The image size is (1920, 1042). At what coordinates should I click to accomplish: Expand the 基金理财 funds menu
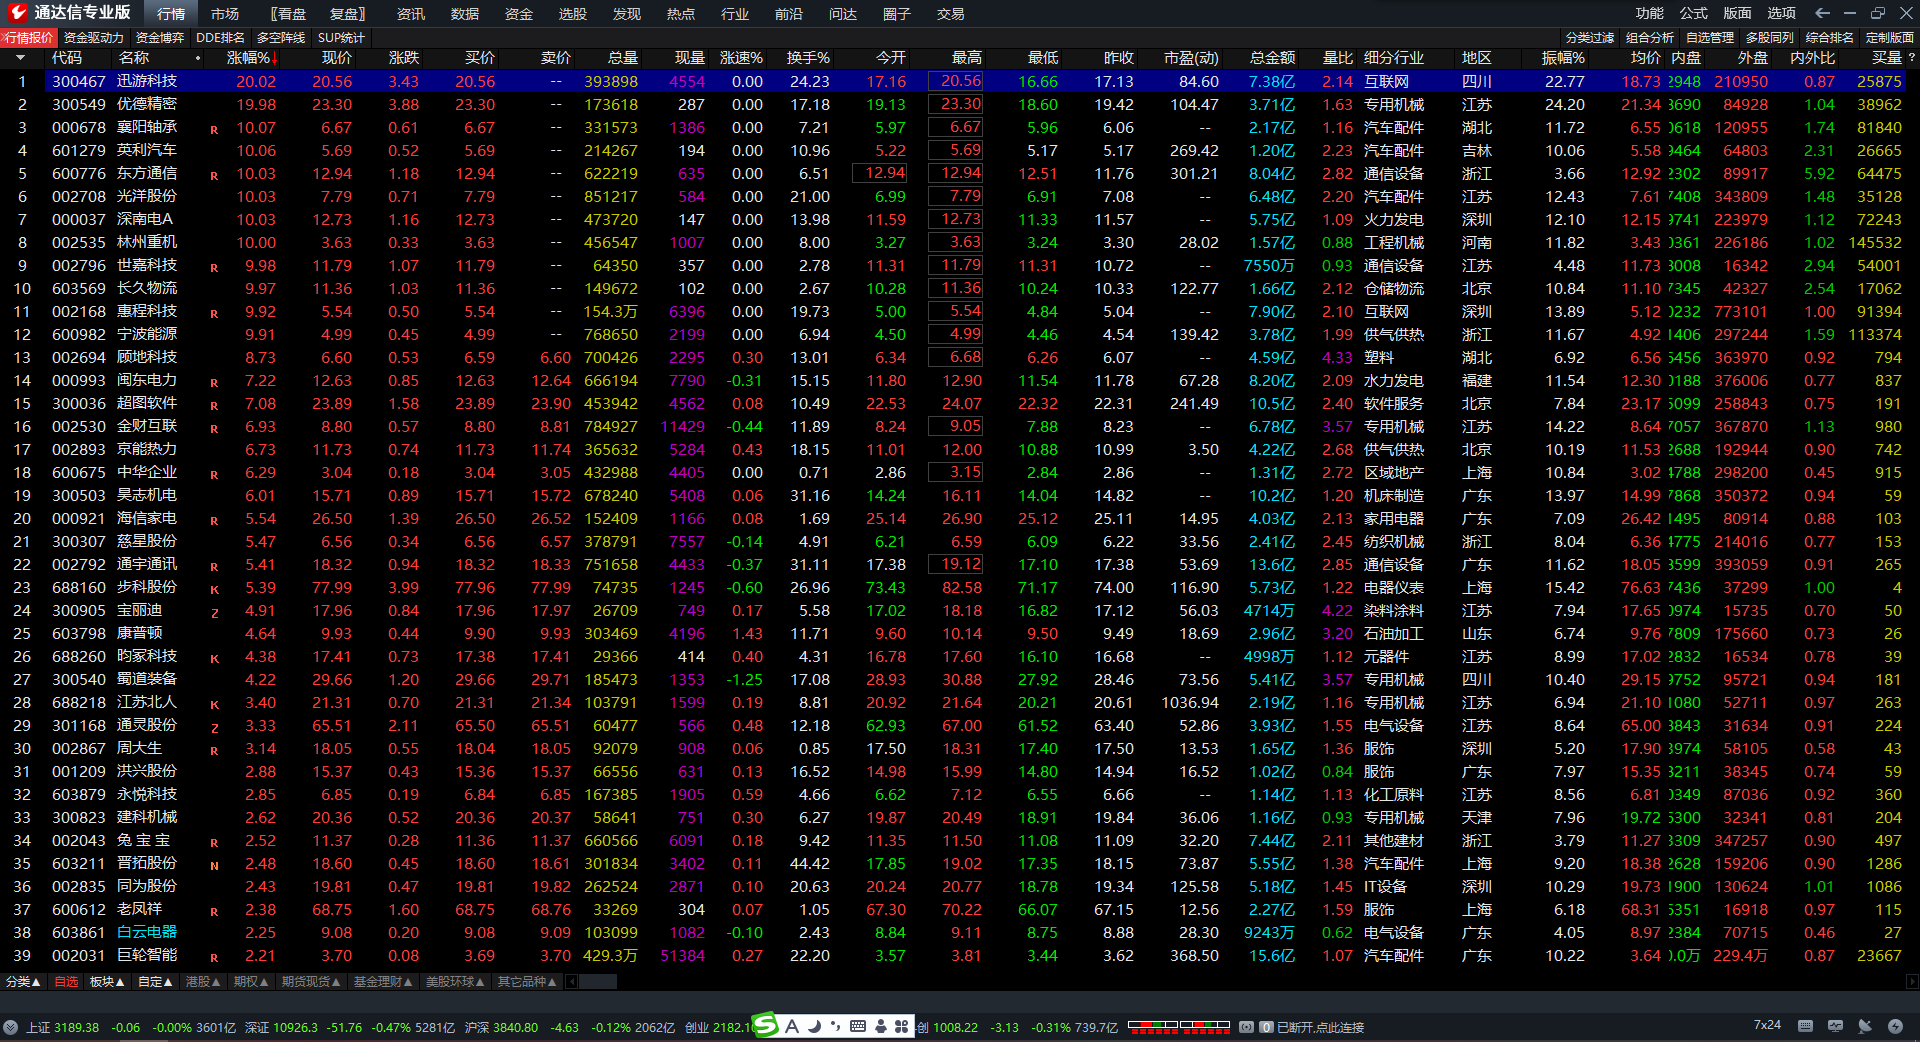click(x=383, y=982)
